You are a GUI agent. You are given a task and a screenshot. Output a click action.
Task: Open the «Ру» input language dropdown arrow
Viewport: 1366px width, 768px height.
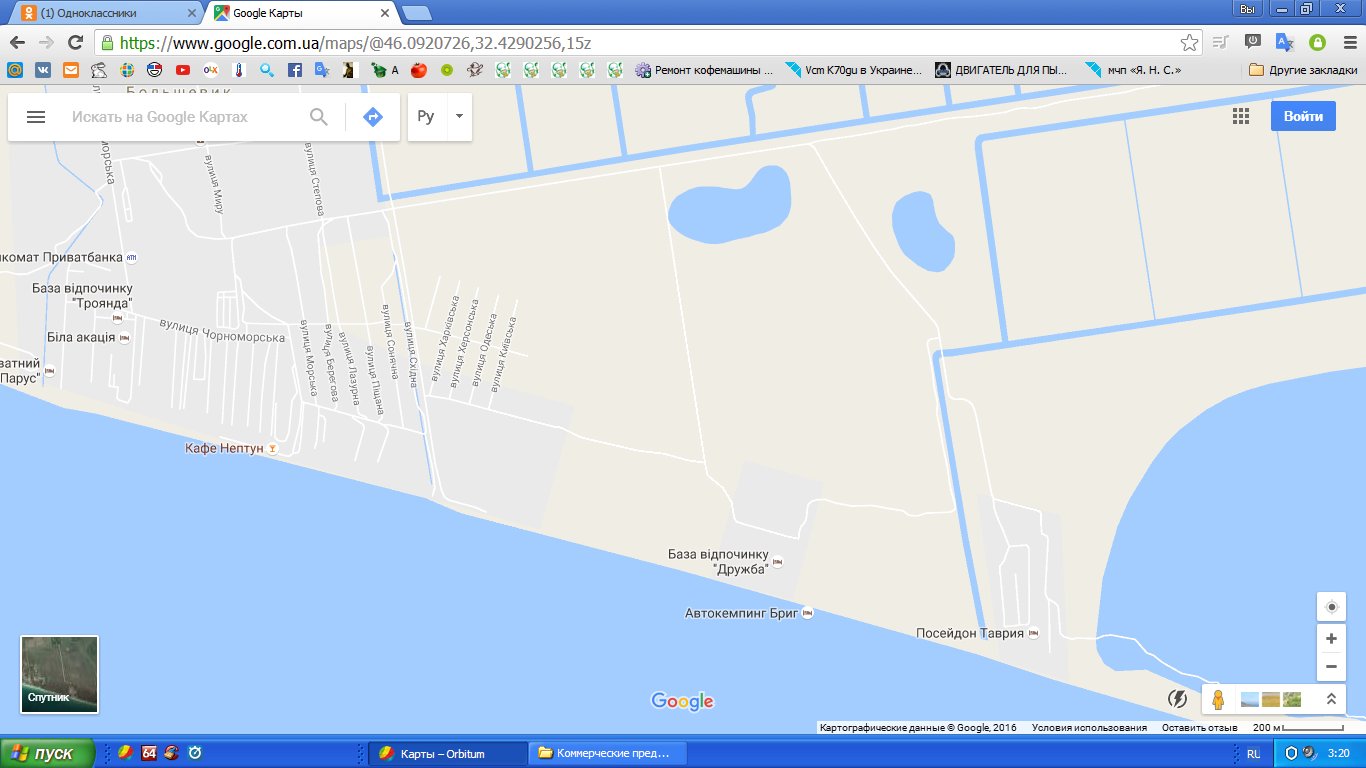click(459, 117)
